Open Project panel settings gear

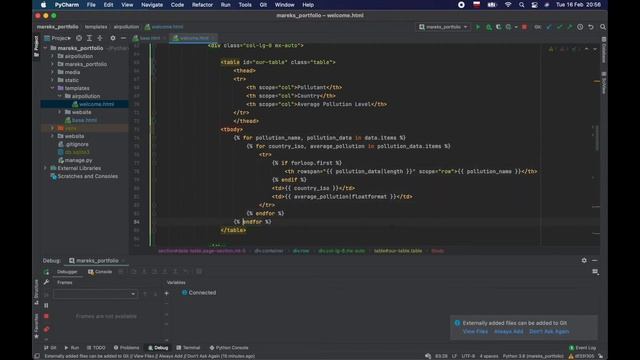pyautogui.click(x=113, y=38)
